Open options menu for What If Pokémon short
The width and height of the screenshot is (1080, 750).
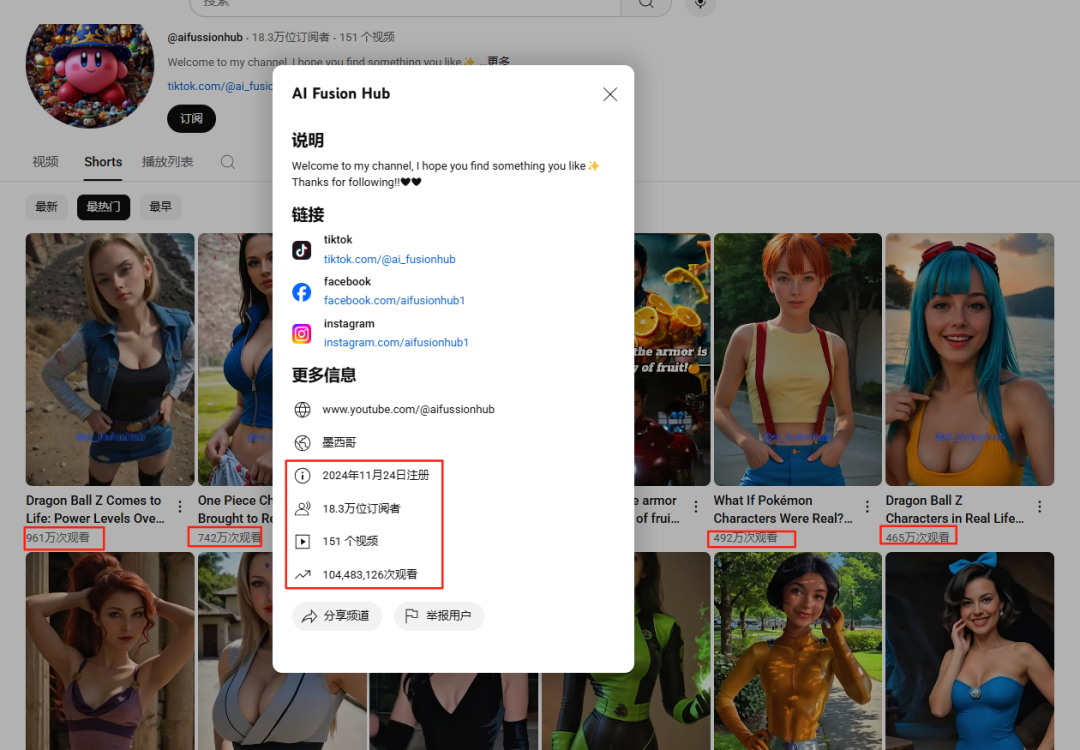tap(867, 507)
